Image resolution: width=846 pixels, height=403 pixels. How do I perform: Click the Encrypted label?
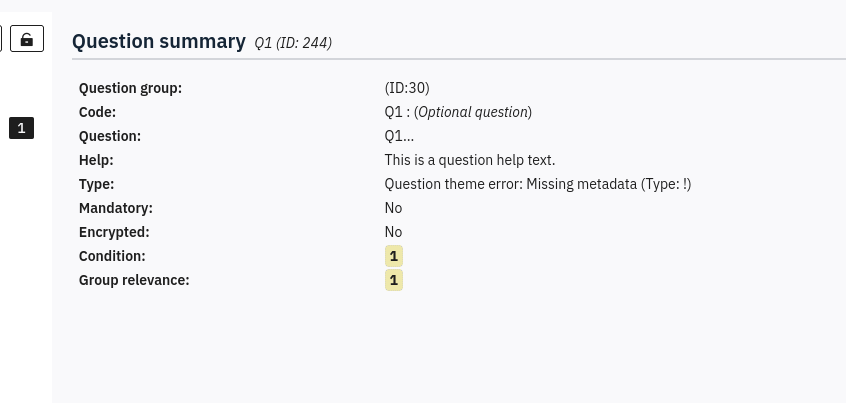114,232
